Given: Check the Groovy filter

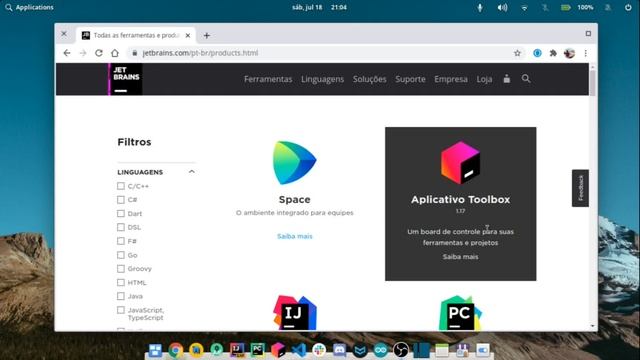Looking at the screenshot, I should tap(121, 269).
